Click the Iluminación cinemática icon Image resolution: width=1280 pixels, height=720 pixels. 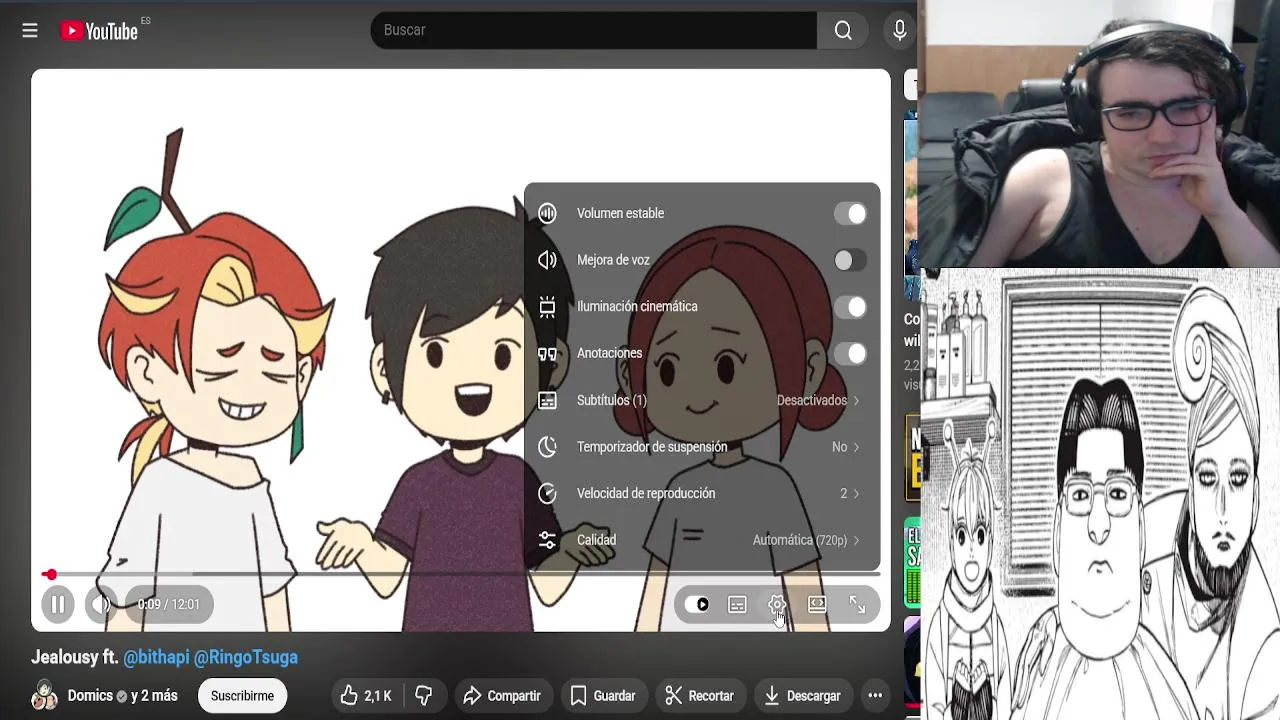click(547, 307)
